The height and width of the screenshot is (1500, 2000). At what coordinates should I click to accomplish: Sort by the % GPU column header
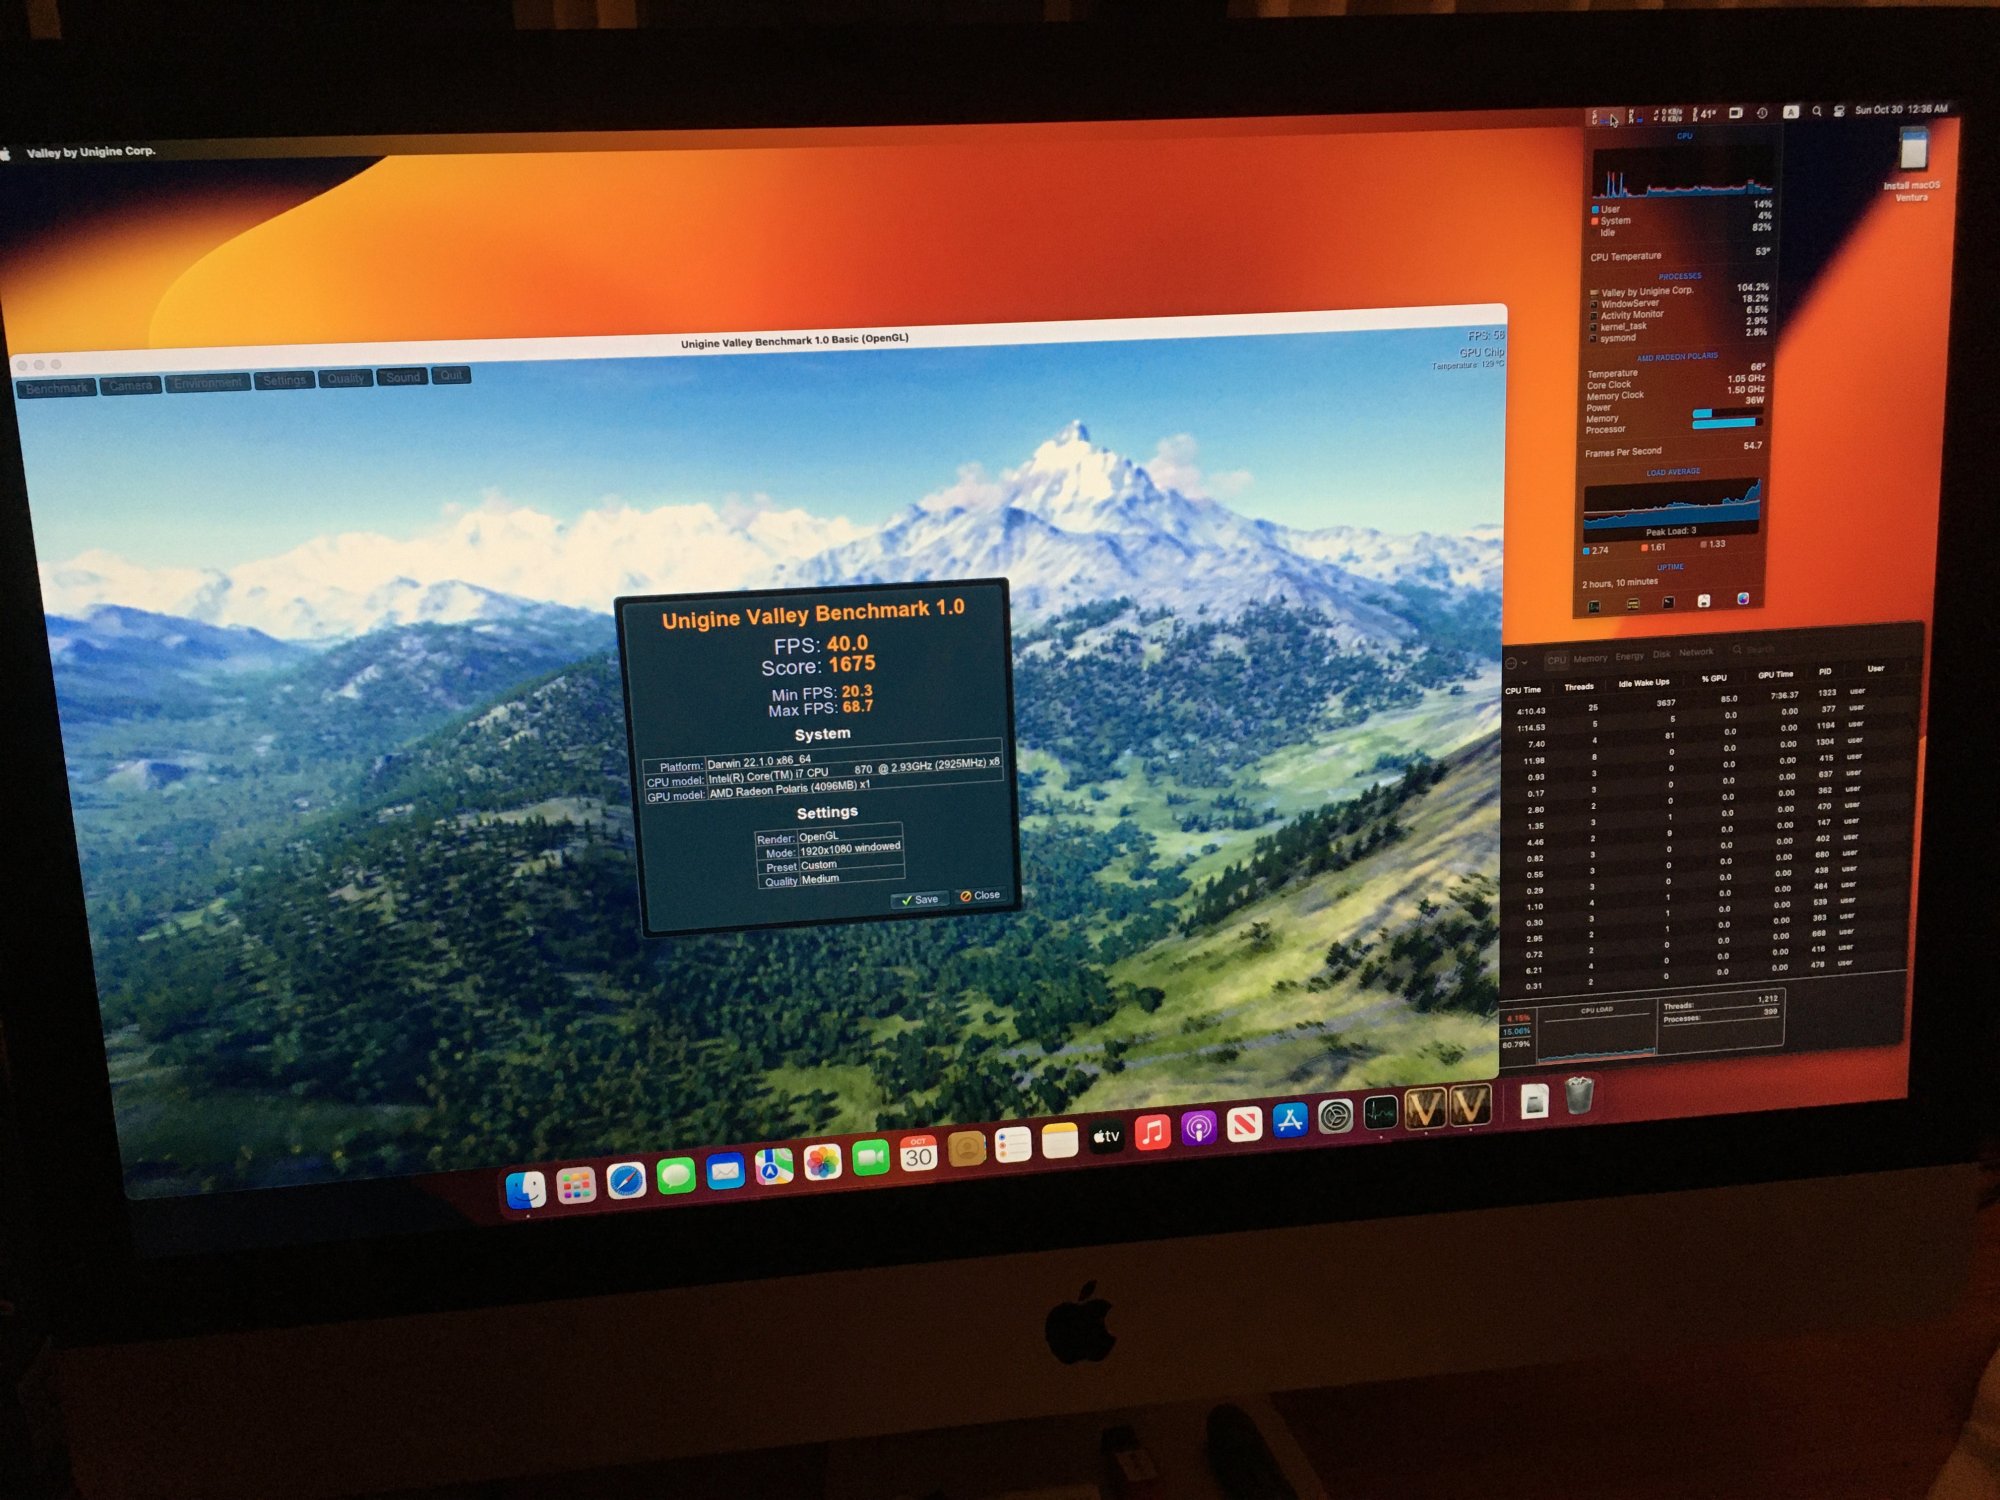[x=1714, y=678]
